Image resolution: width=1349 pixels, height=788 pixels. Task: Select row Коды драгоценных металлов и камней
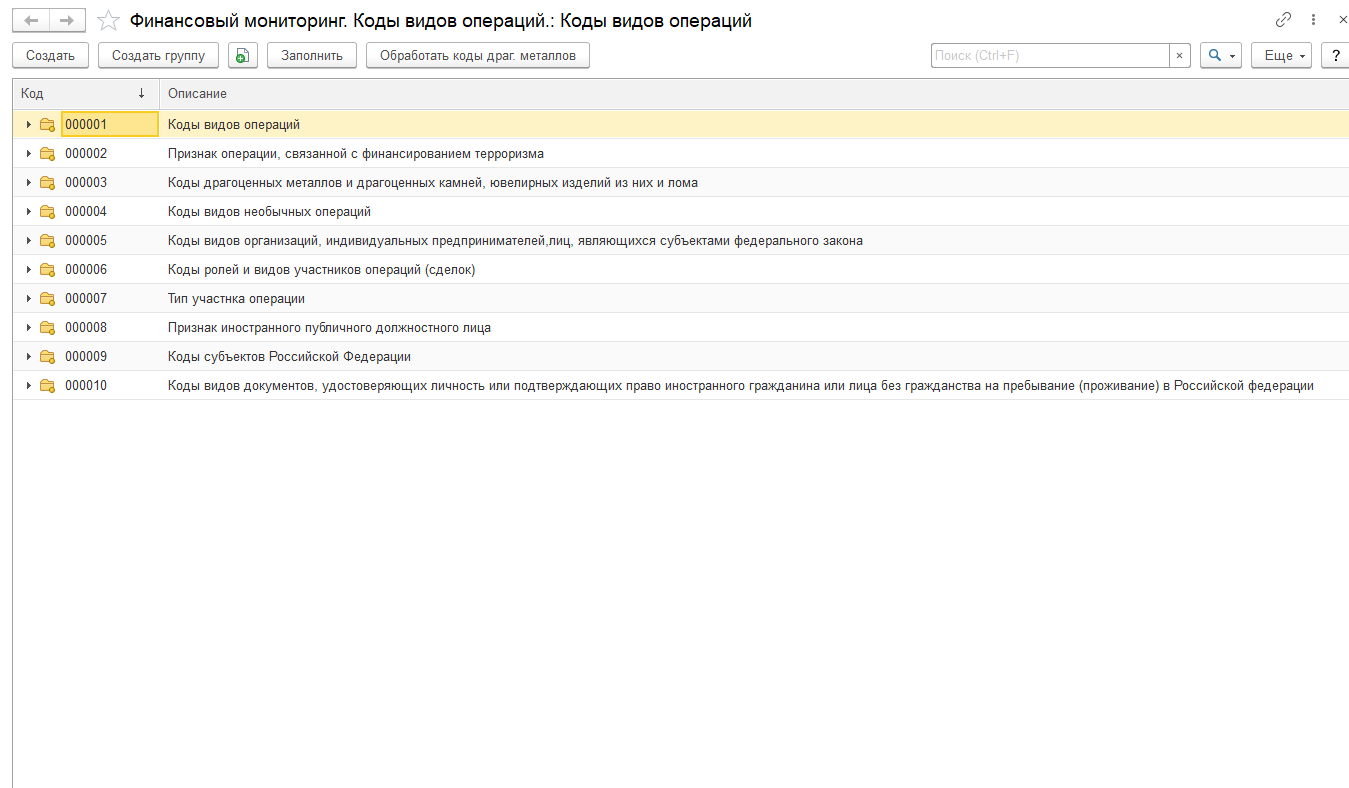click(x=680, y=183)
